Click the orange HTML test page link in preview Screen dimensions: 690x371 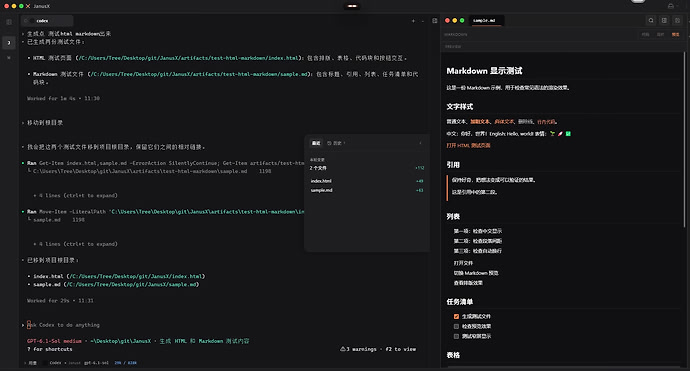[x=468, y=145]
